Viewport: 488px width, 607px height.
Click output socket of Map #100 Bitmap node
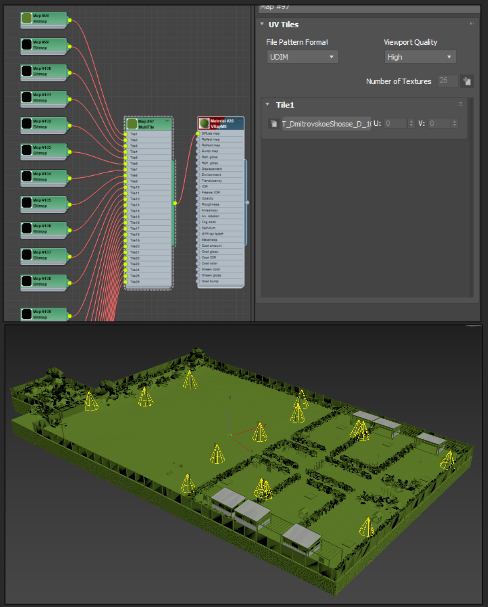click(70, 73)
